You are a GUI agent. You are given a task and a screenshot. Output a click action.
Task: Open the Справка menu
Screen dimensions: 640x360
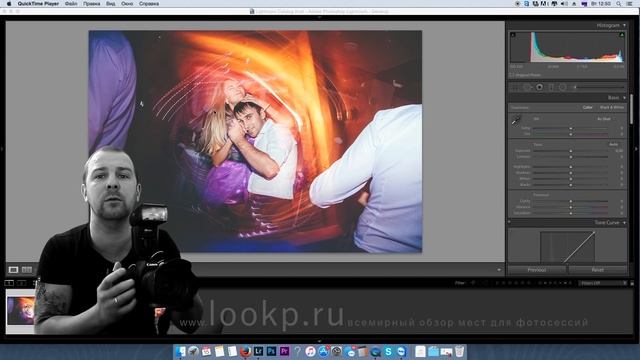coord(149,4)
